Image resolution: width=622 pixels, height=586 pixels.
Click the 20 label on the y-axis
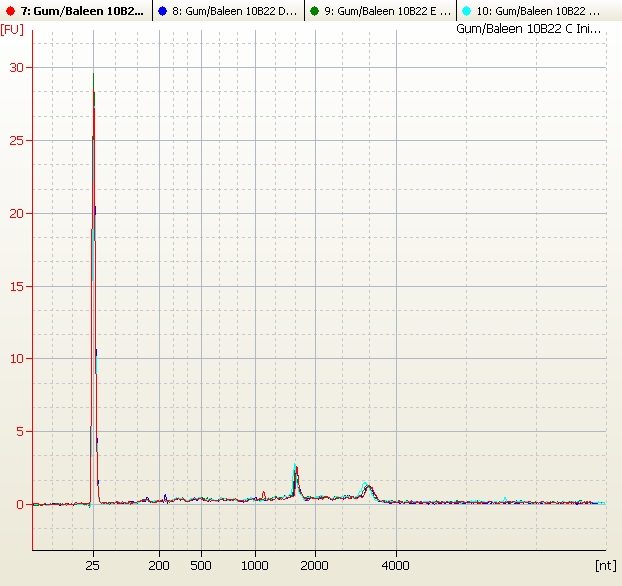coord(17,213)
